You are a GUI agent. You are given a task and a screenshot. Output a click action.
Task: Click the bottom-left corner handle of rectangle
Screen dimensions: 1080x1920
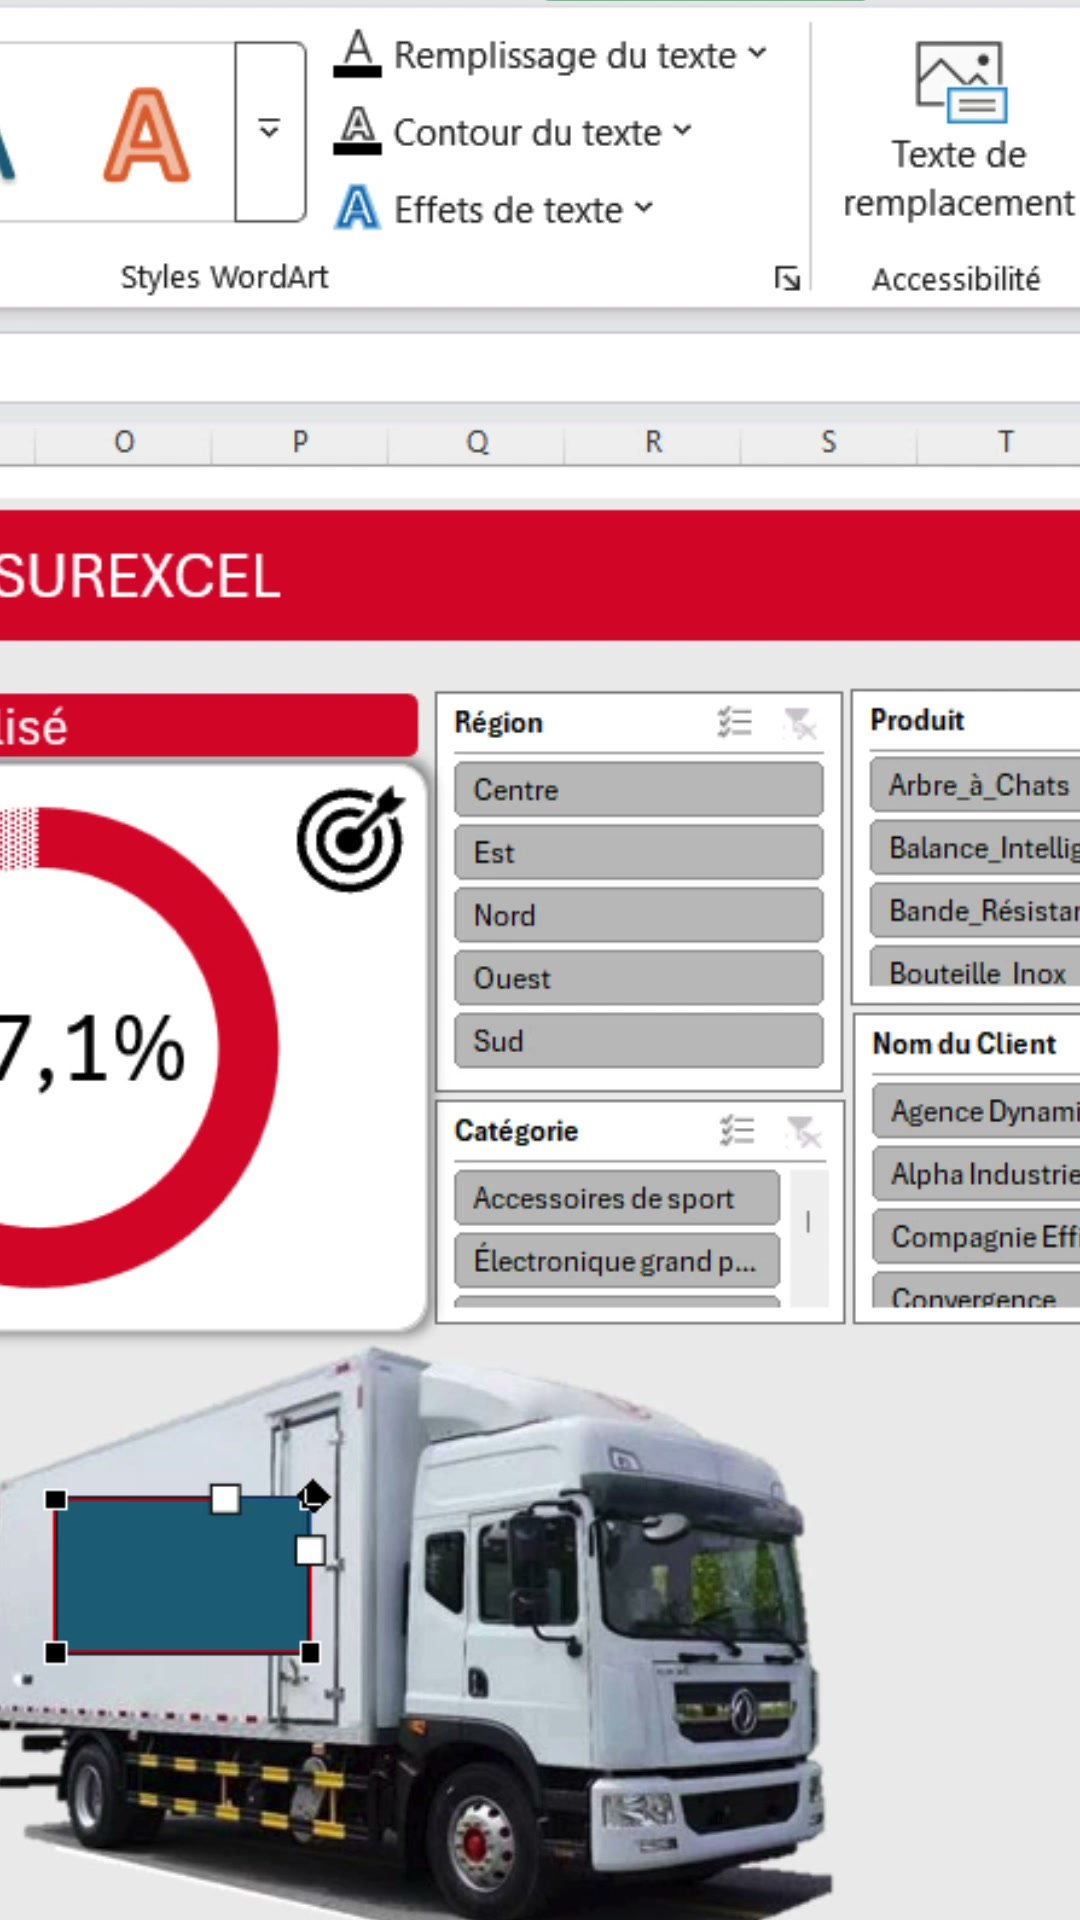(56, 1653)
